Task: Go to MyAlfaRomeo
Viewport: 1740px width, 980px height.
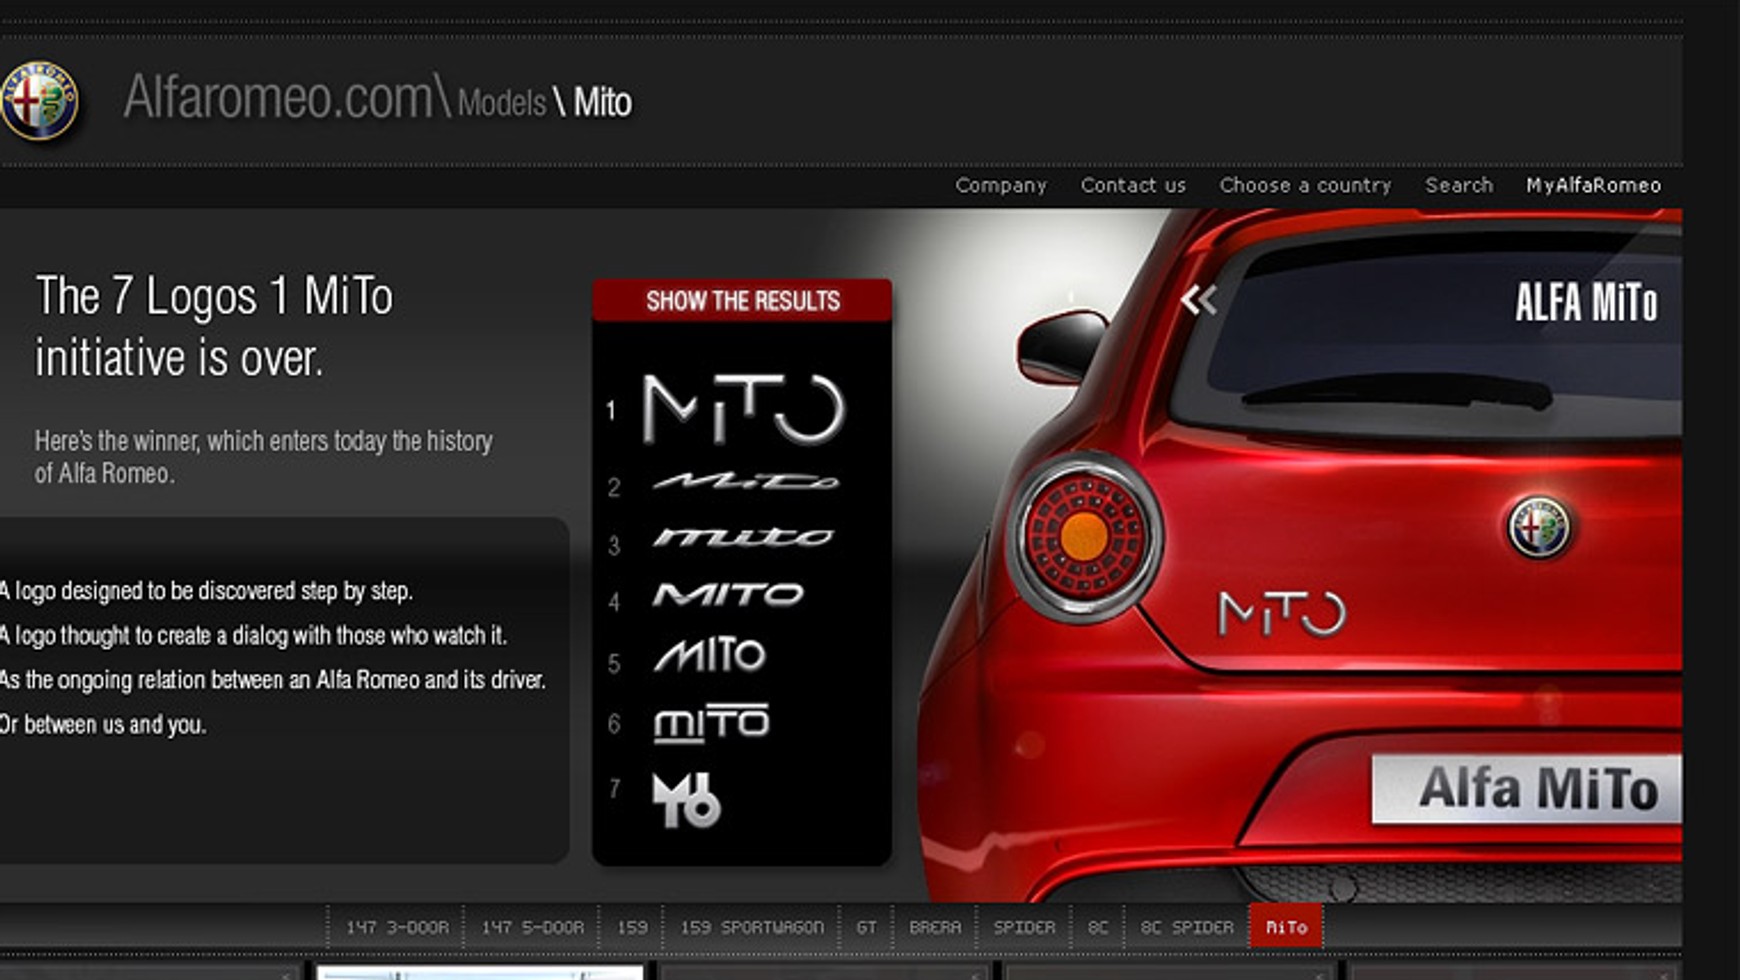Action: [x=1592, y=185]
